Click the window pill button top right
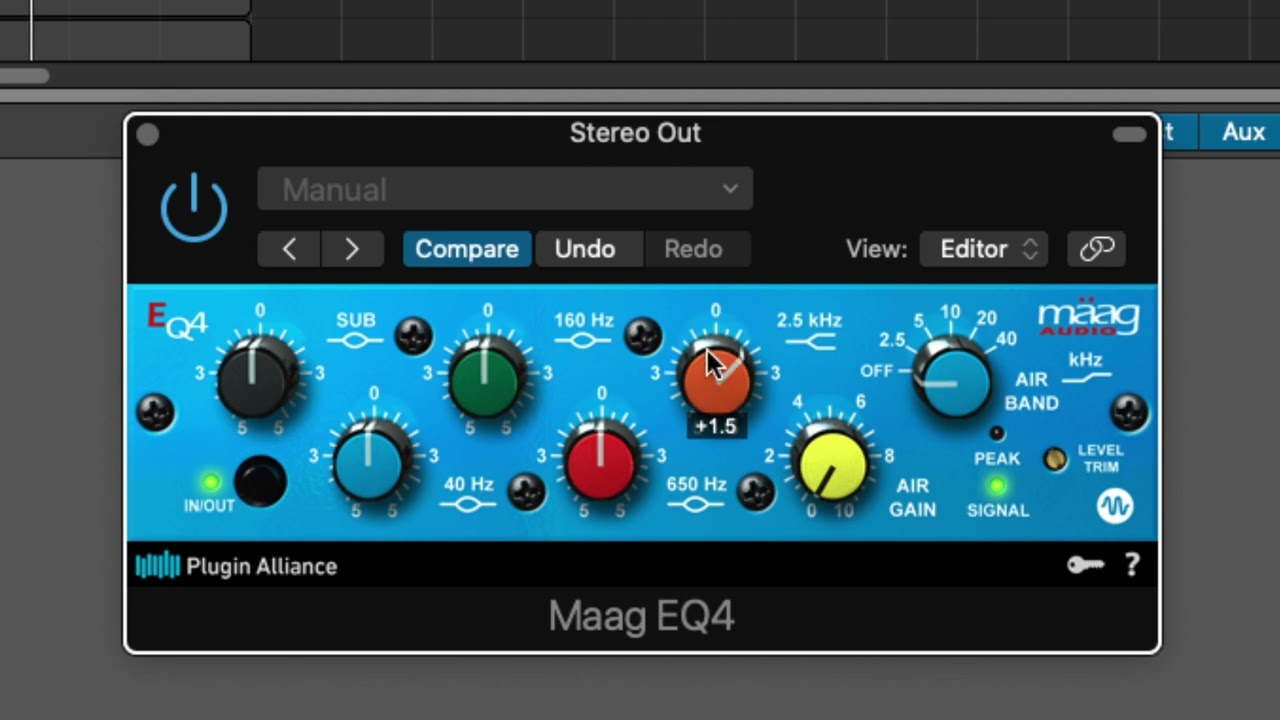This screenshot has width=1280, height=720. (x=1129, y=135)
